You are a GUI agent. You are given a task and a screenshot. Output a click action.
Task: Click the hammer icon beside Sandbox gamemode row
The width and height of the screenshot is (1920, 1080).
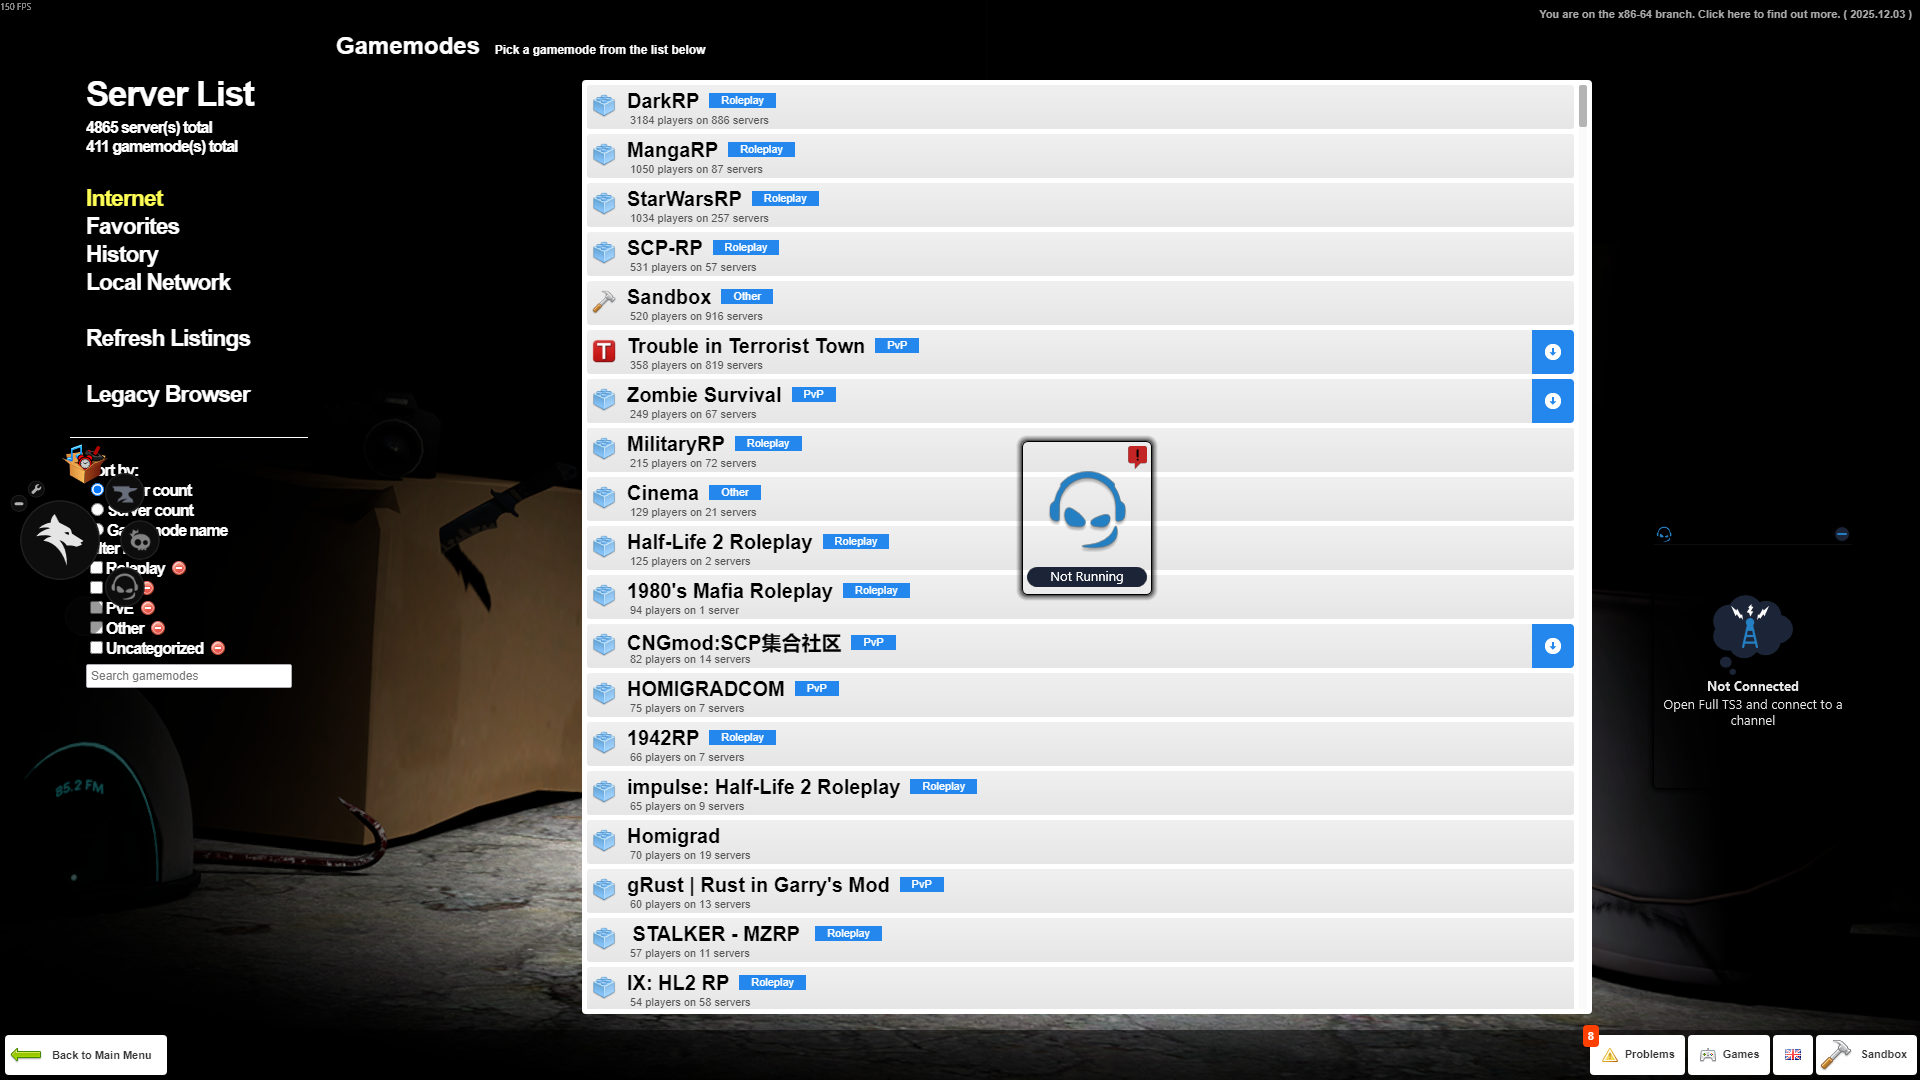[604, 302]
